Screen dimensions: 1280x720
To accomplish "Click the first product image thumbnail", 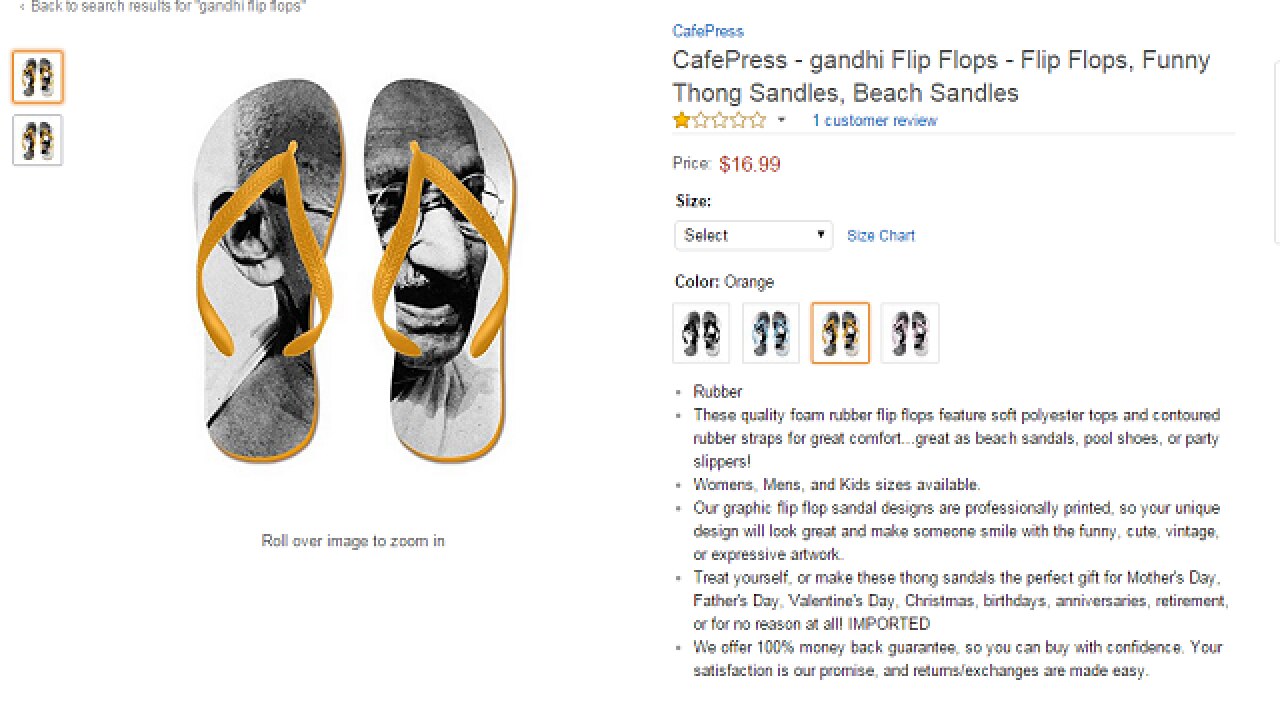I will pos(36,77).
